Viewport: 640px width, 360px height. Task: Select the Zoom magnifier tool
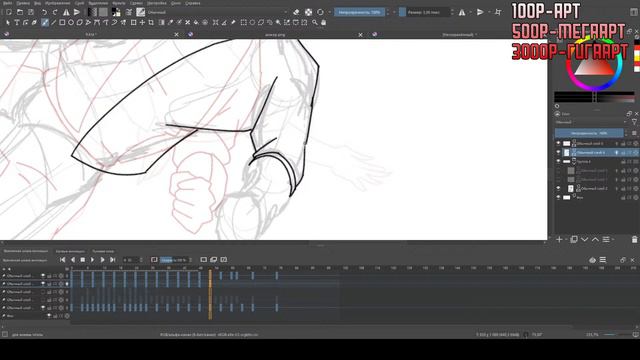(x=315, y=22)
